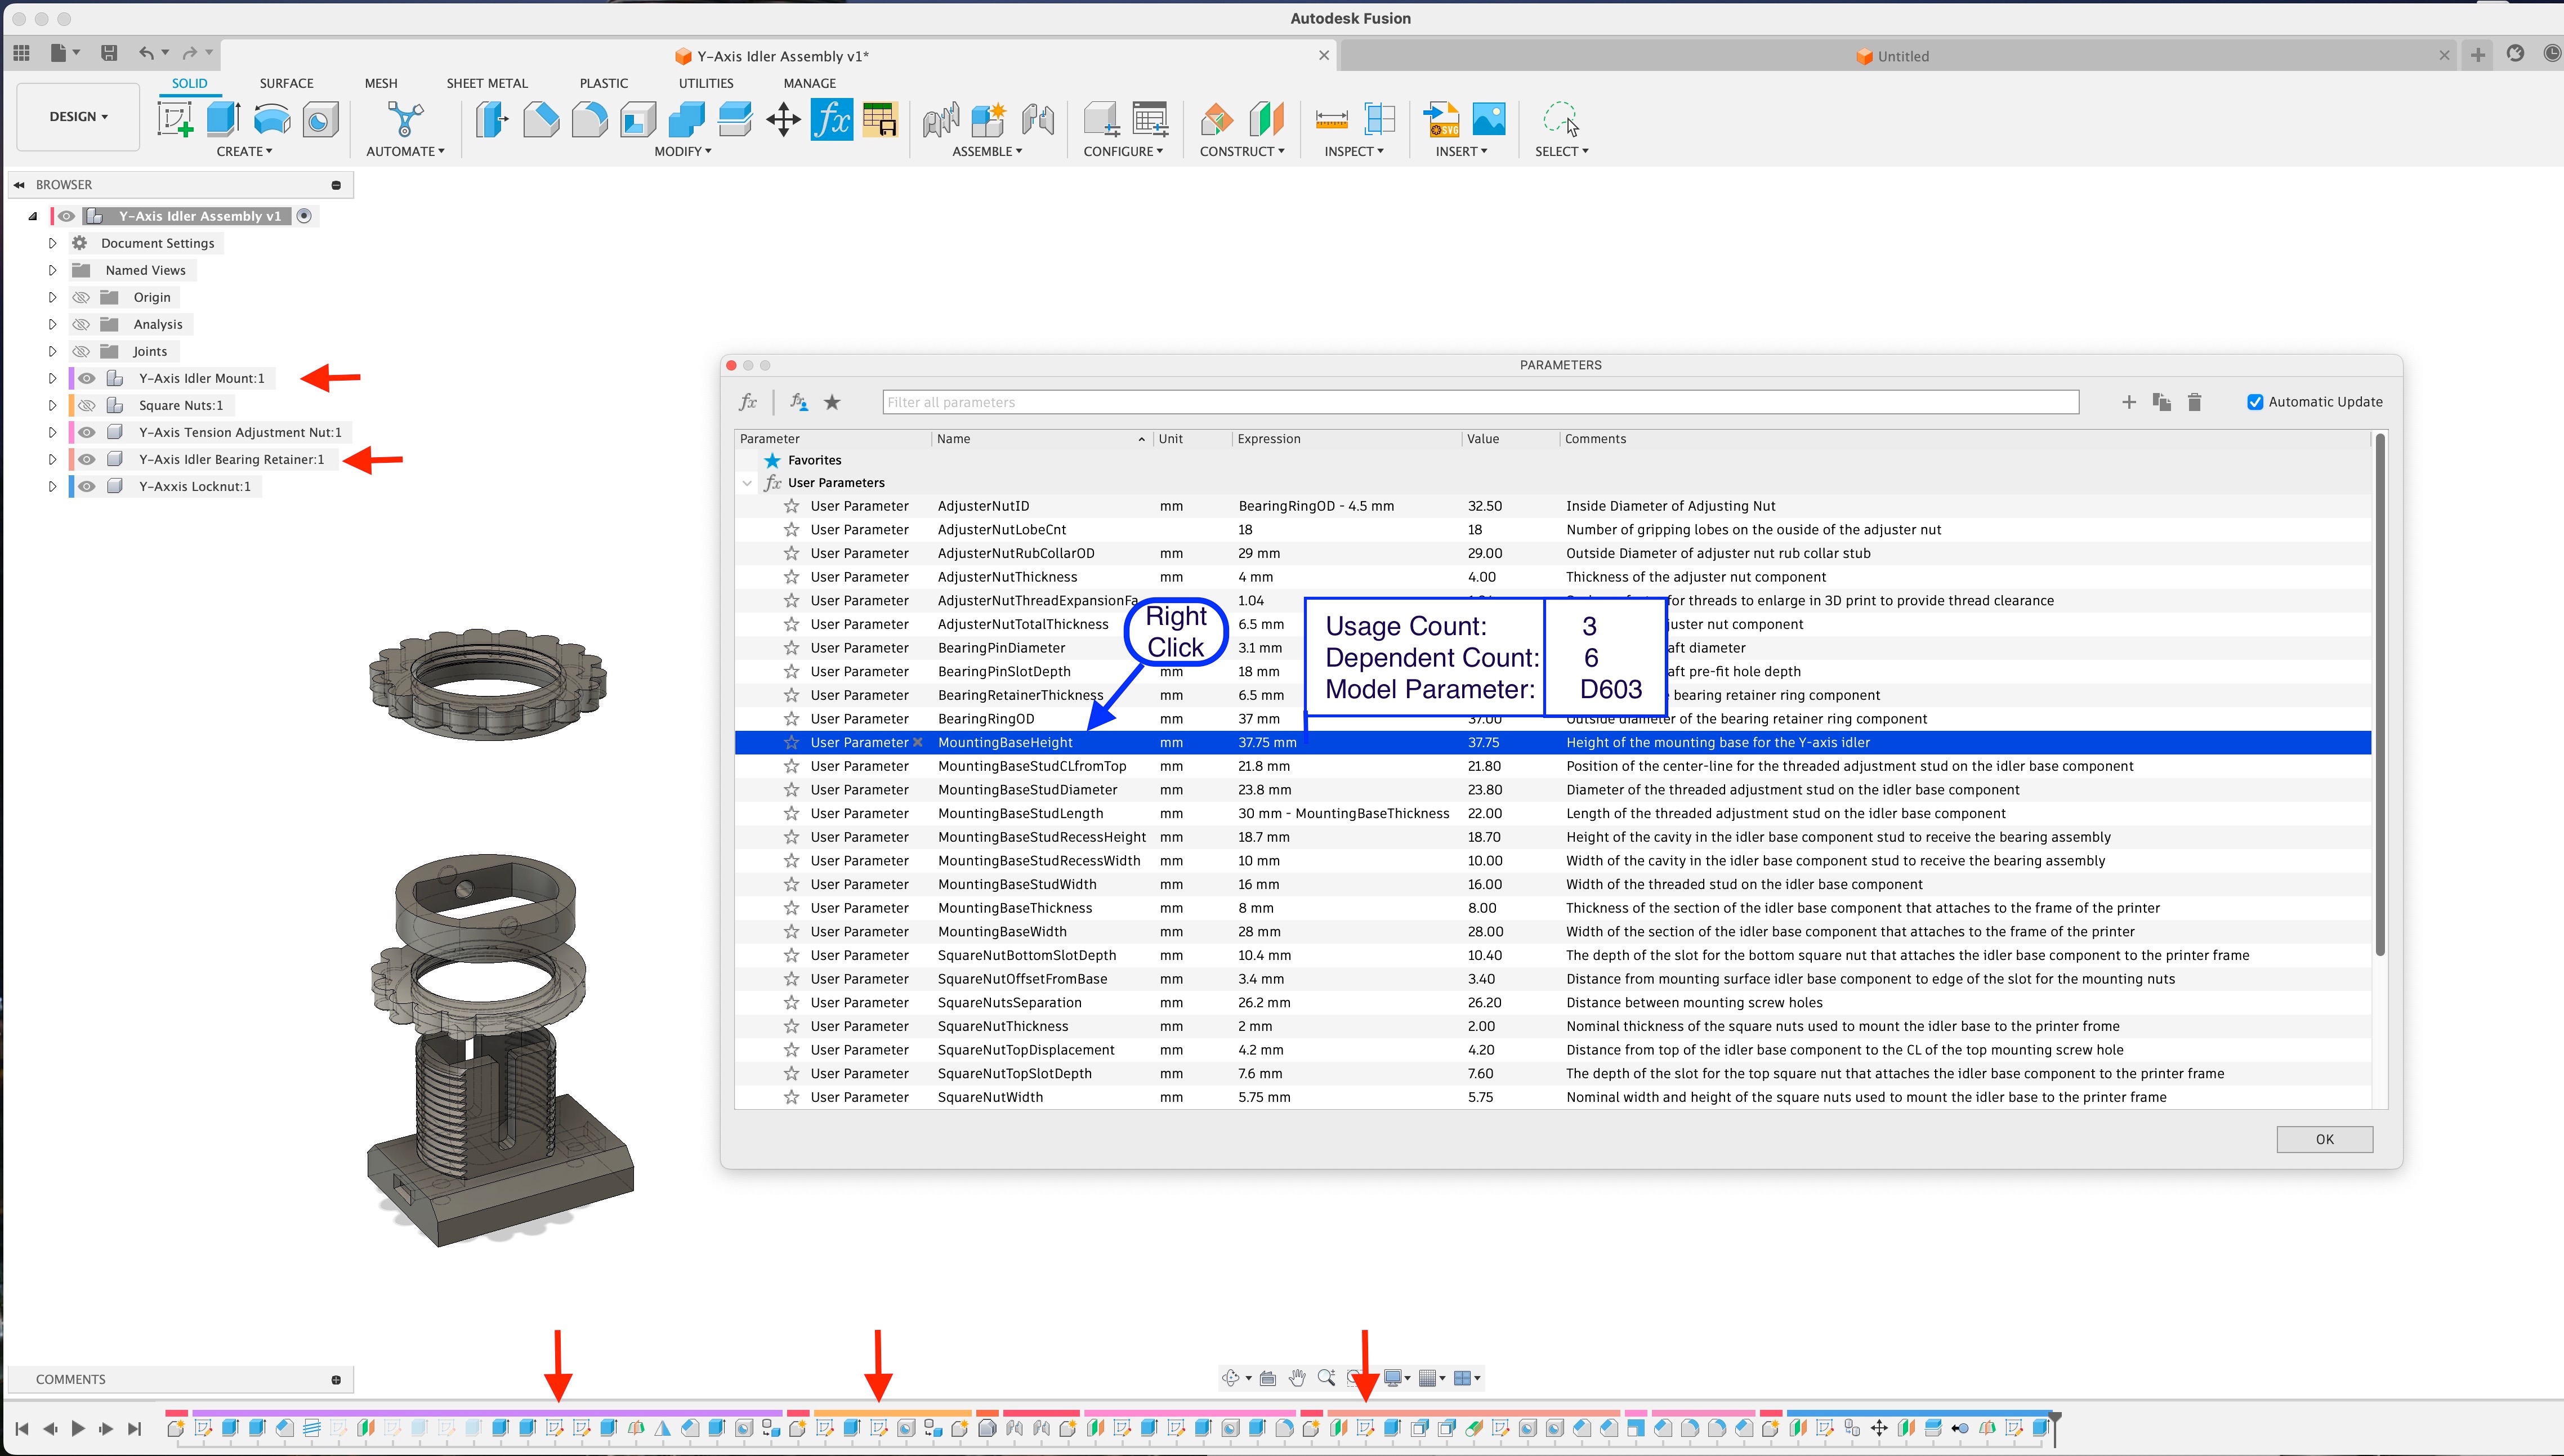Open the DESIGN workspace dropdown

point(79,117)
